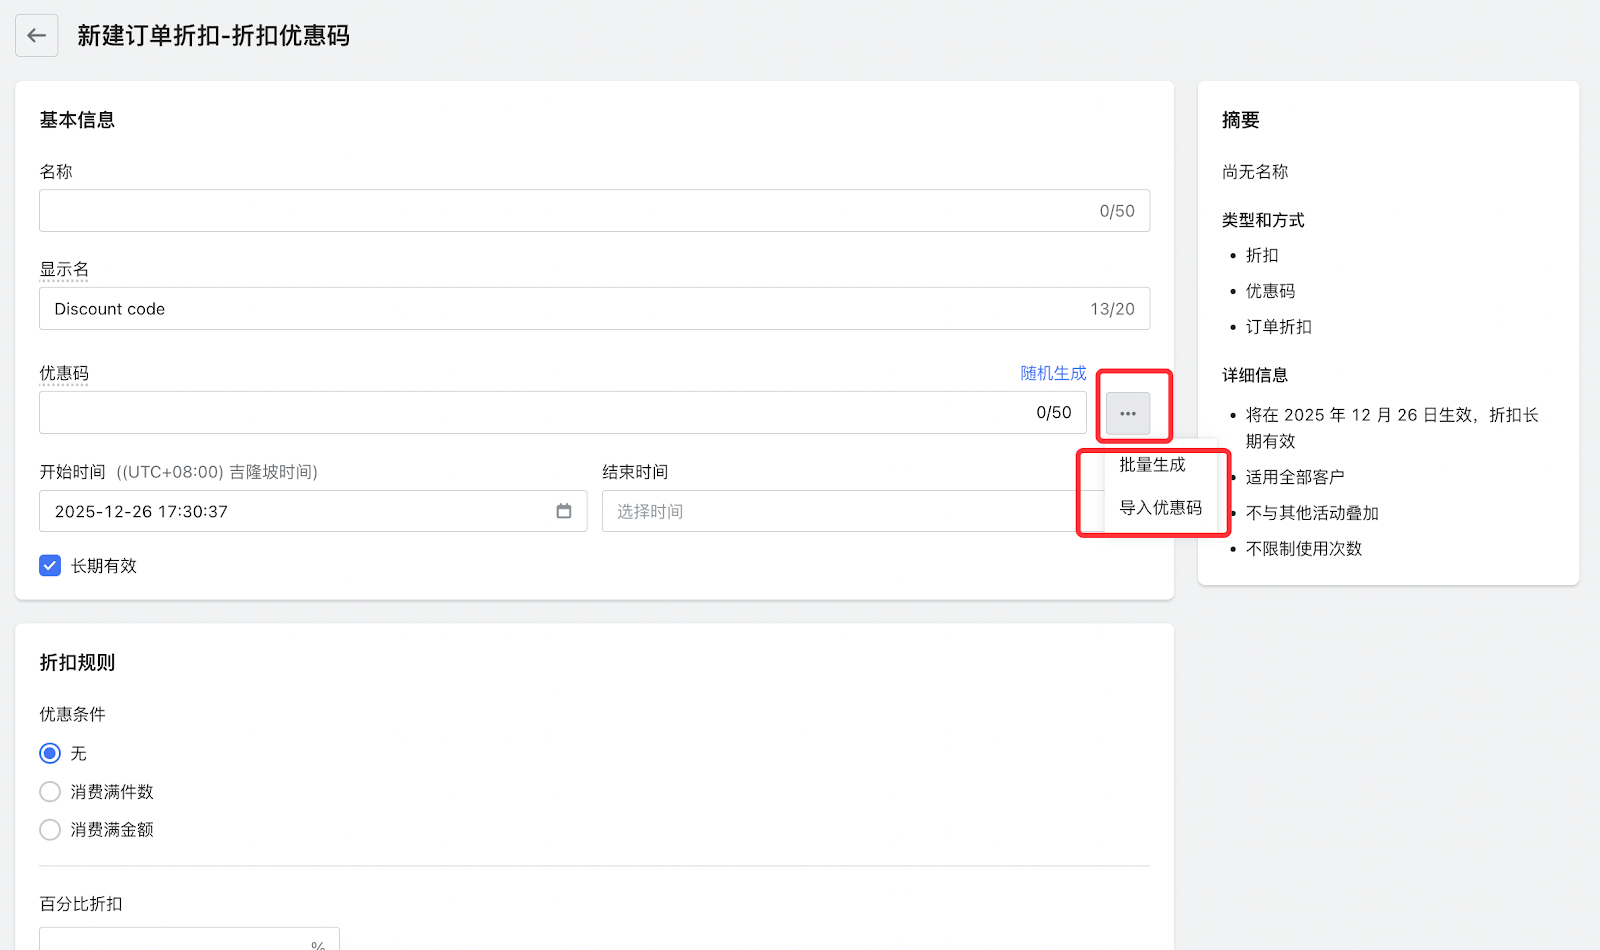
Task: Click the dotted-underlined 显示名 label
Action: pyautogui.click(x=64, y=270)
